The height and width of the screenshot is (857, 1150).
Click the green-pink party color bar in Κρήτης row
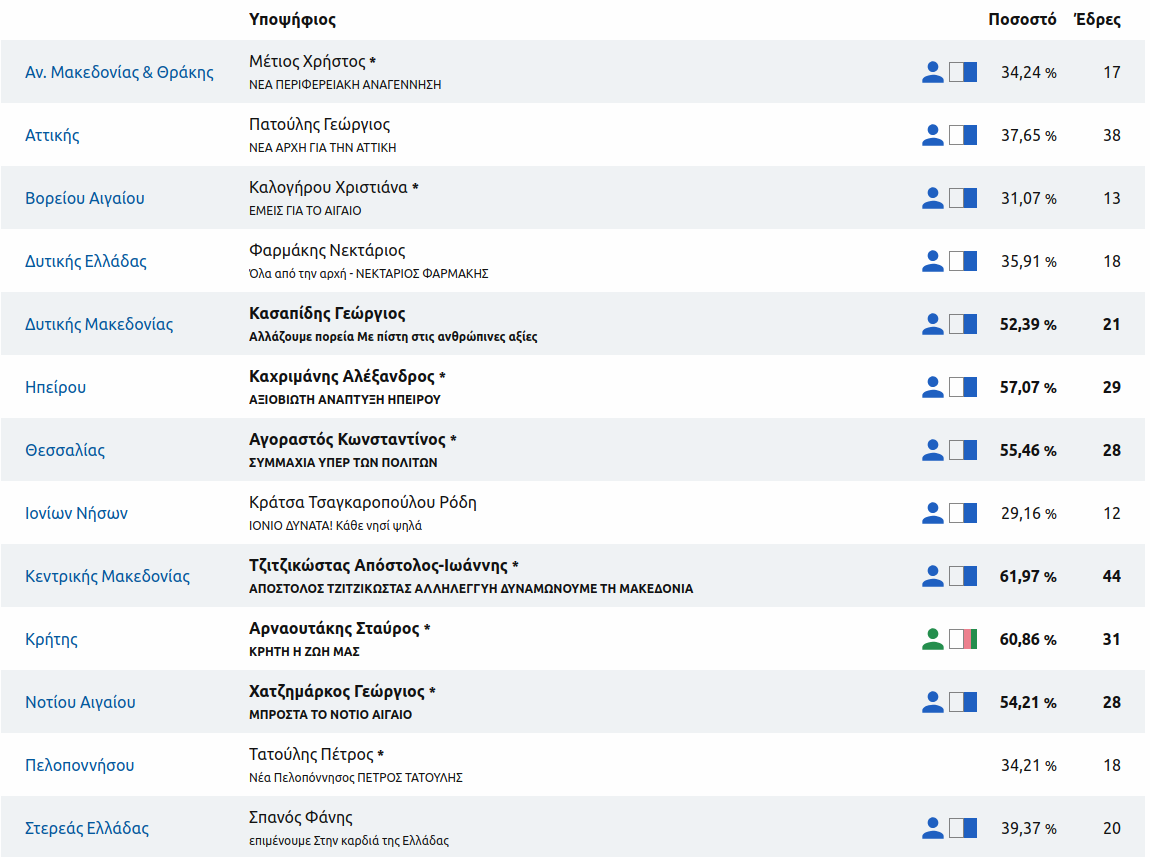point(963,639)
